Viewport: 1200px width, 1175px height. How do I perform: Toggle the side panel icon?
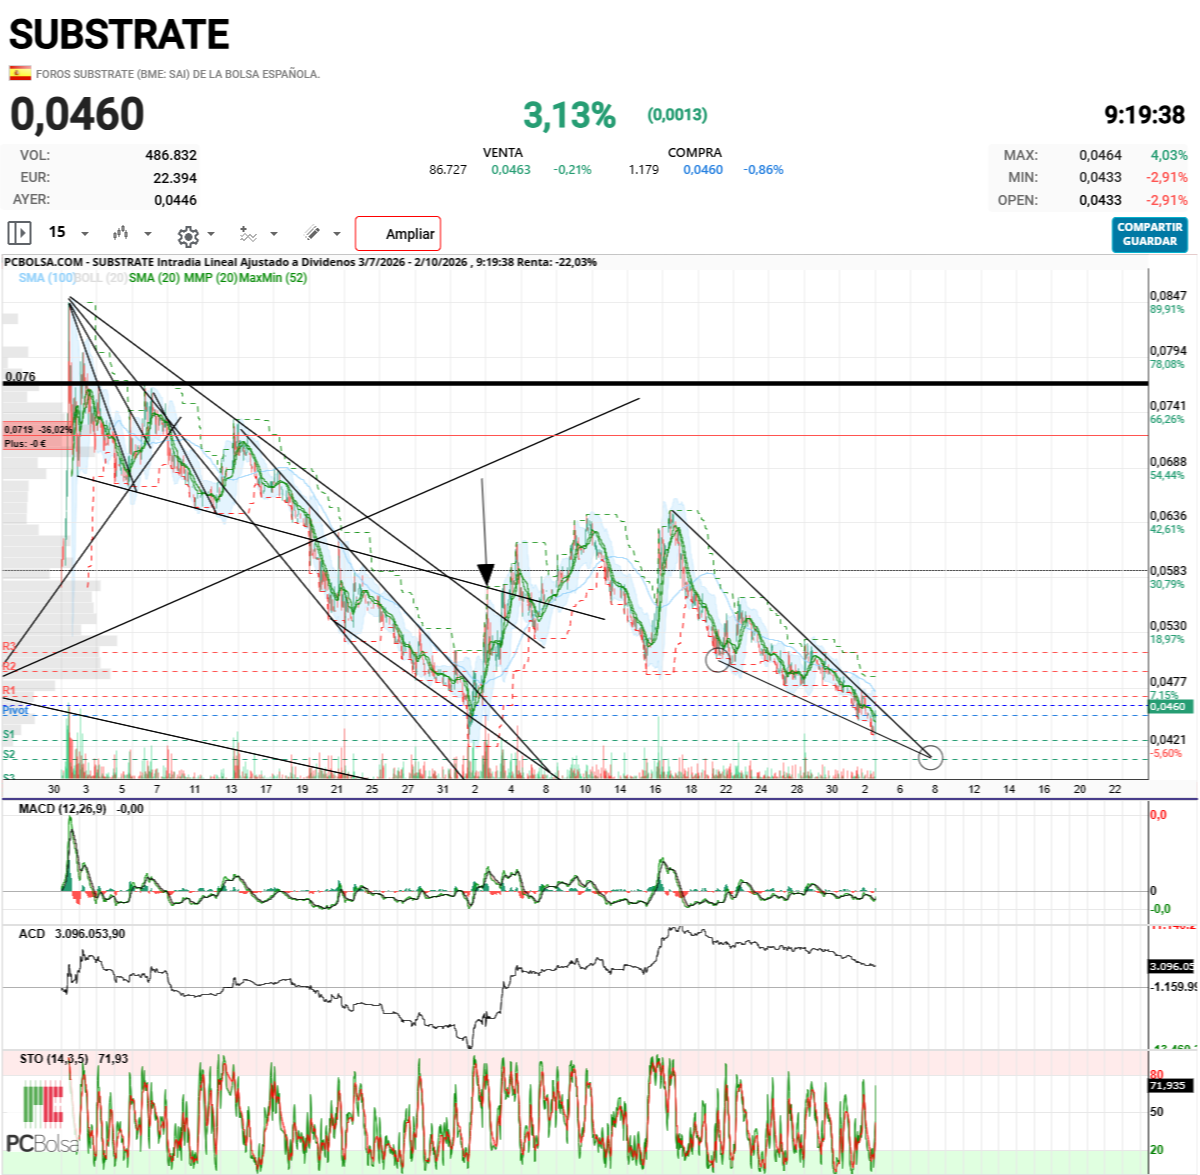(19, 233)
